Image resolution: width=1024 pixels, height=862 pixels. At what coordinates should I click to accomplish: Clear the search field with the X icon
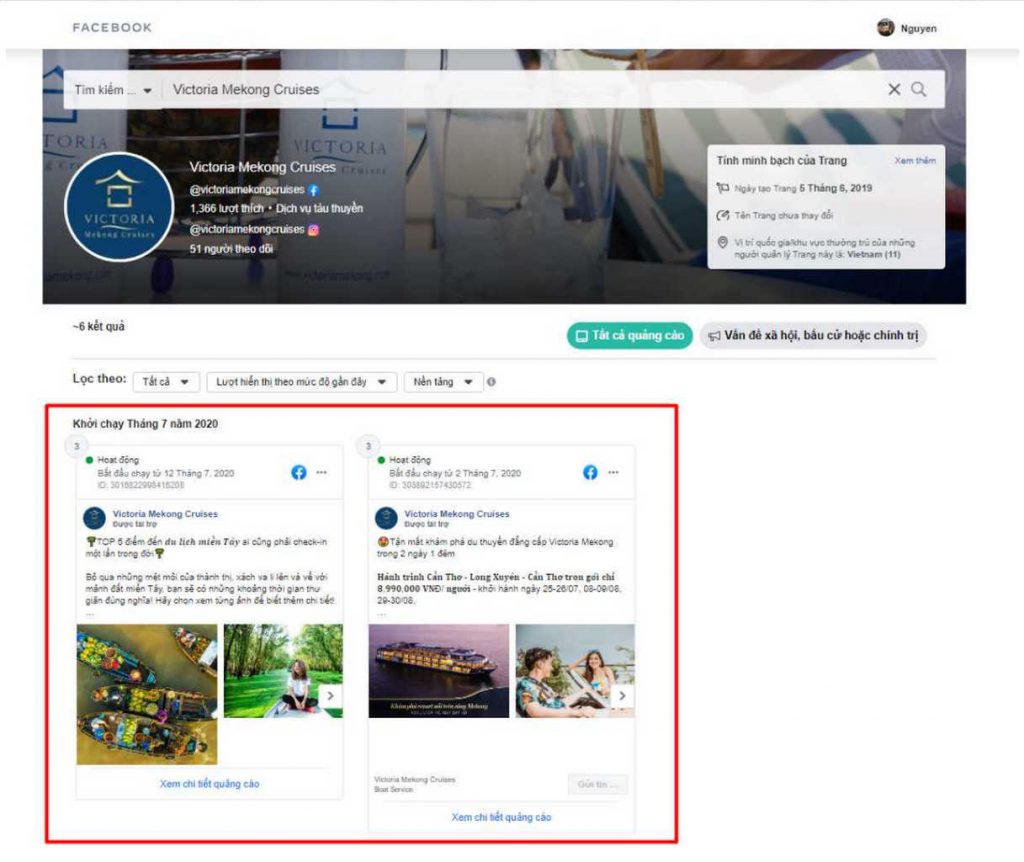(894, 89)
